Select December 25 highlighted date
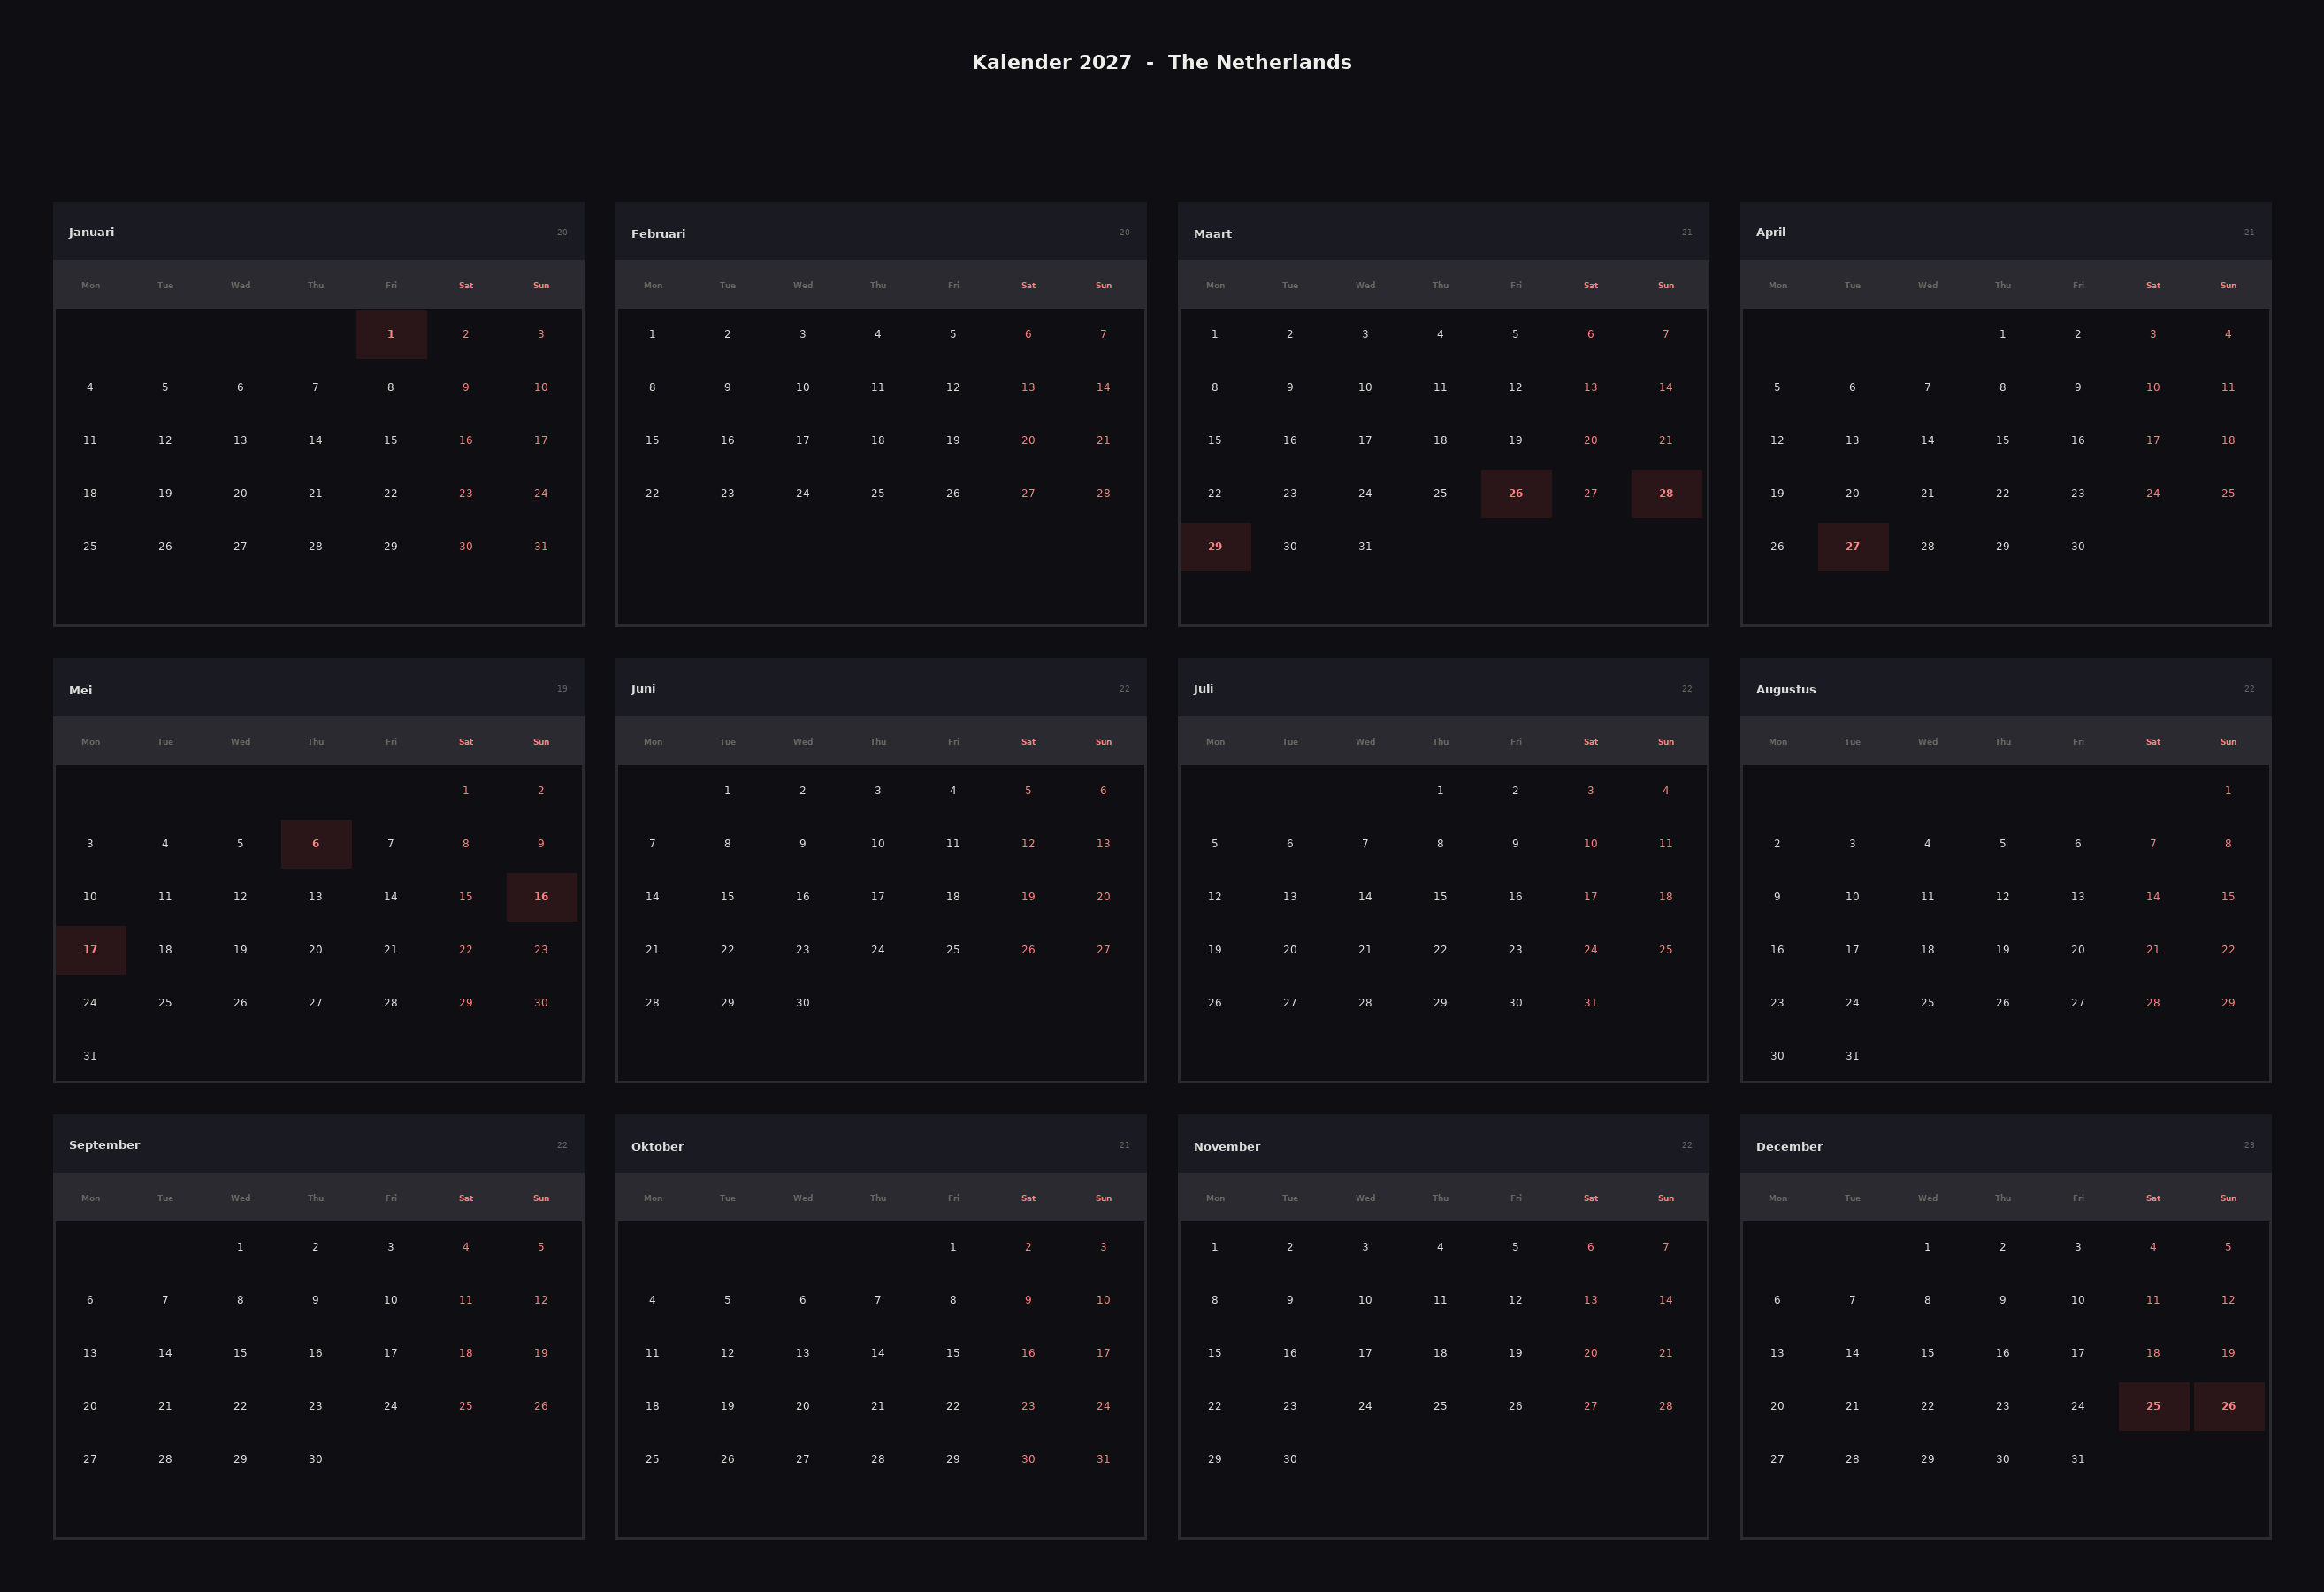The image size is (2324, 1592). pyautogui.click(x=2153, y=1406)
